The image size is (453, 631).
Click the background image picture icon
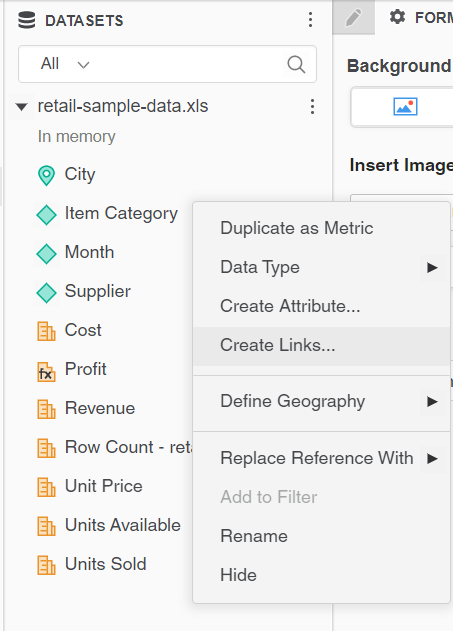(x=405, y=107)
